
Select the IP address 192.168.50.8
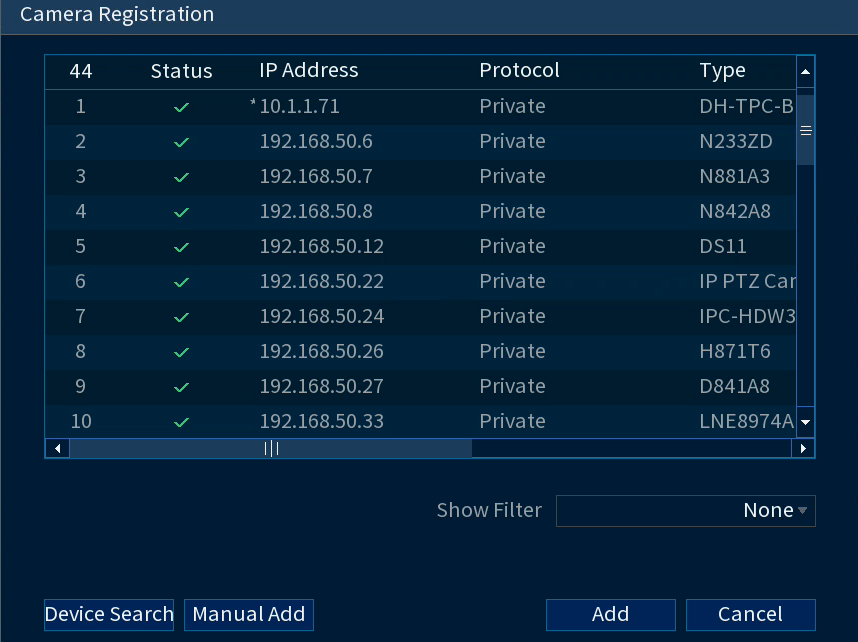[x=316, y=211]
